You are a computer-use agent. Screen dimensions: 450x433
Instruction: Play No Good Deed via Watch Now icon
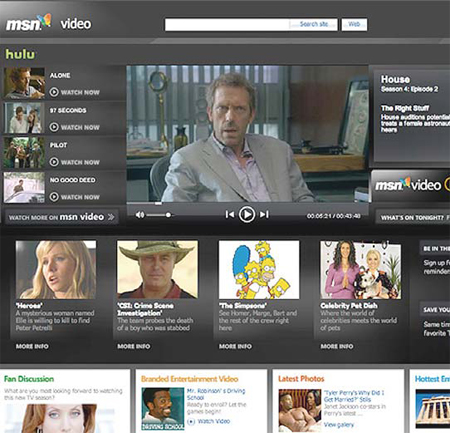point(54,197)
